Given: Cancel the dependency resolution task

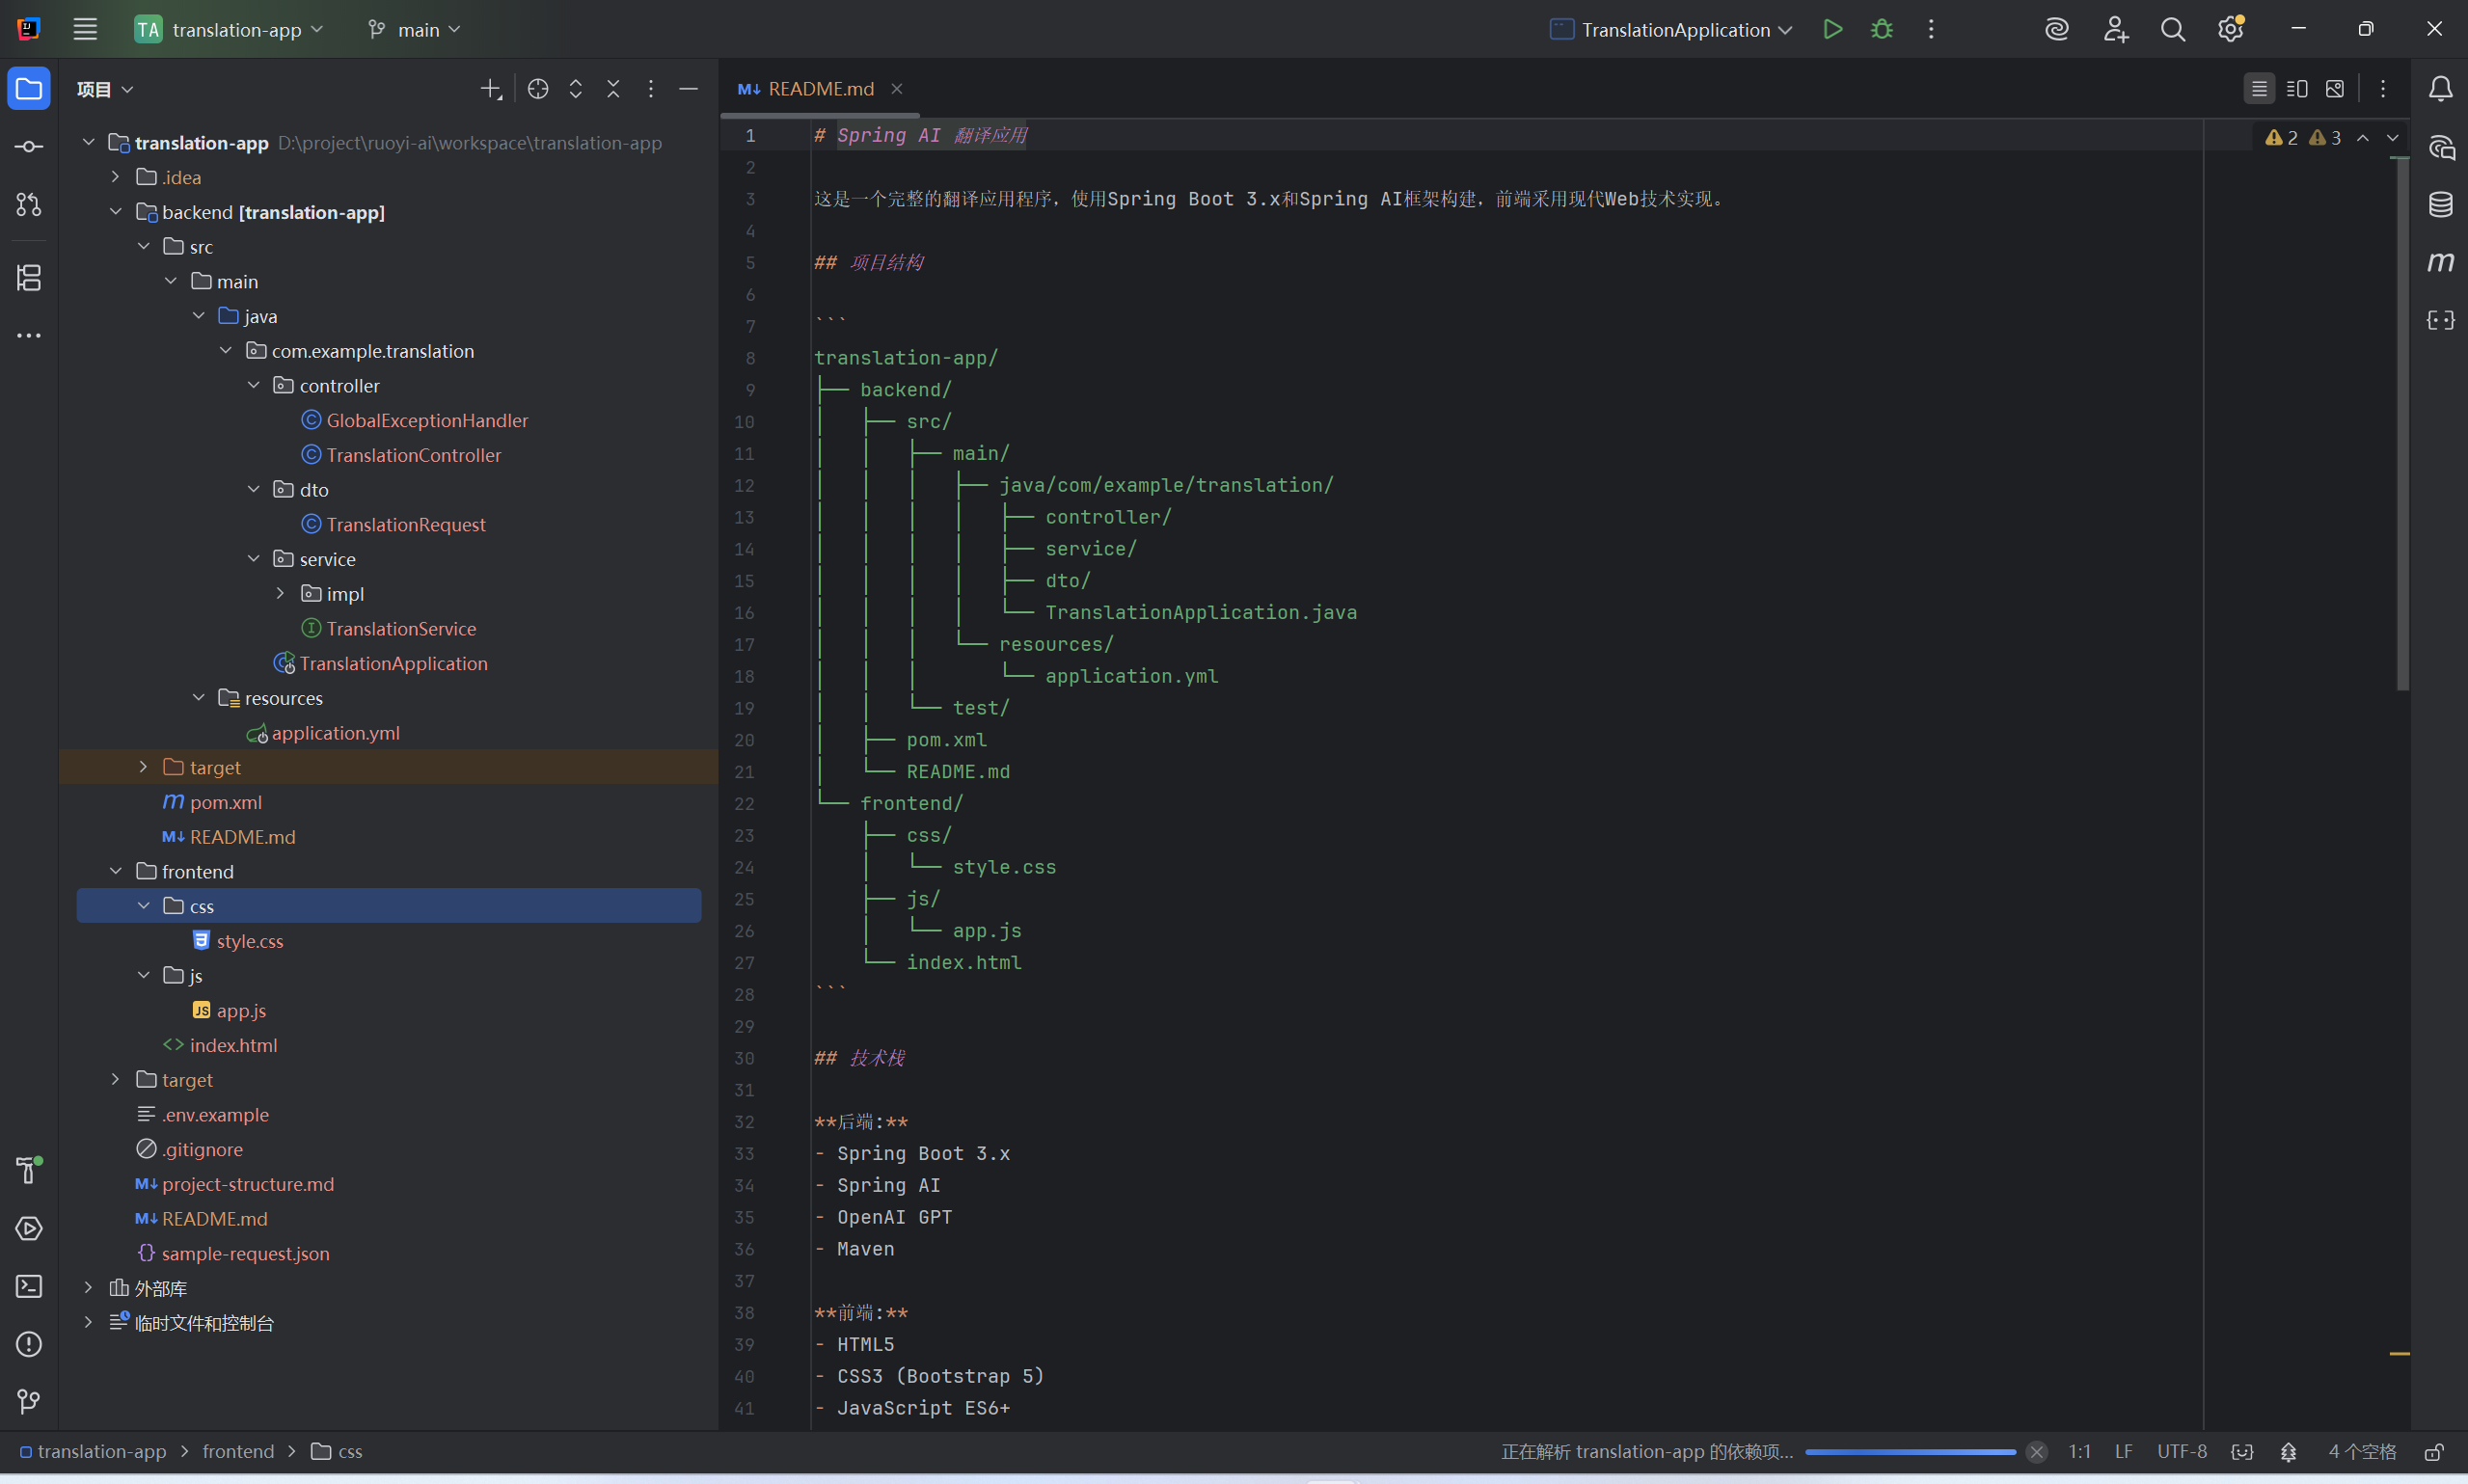Looking at the screenshot, I should pos(2036,1451).
